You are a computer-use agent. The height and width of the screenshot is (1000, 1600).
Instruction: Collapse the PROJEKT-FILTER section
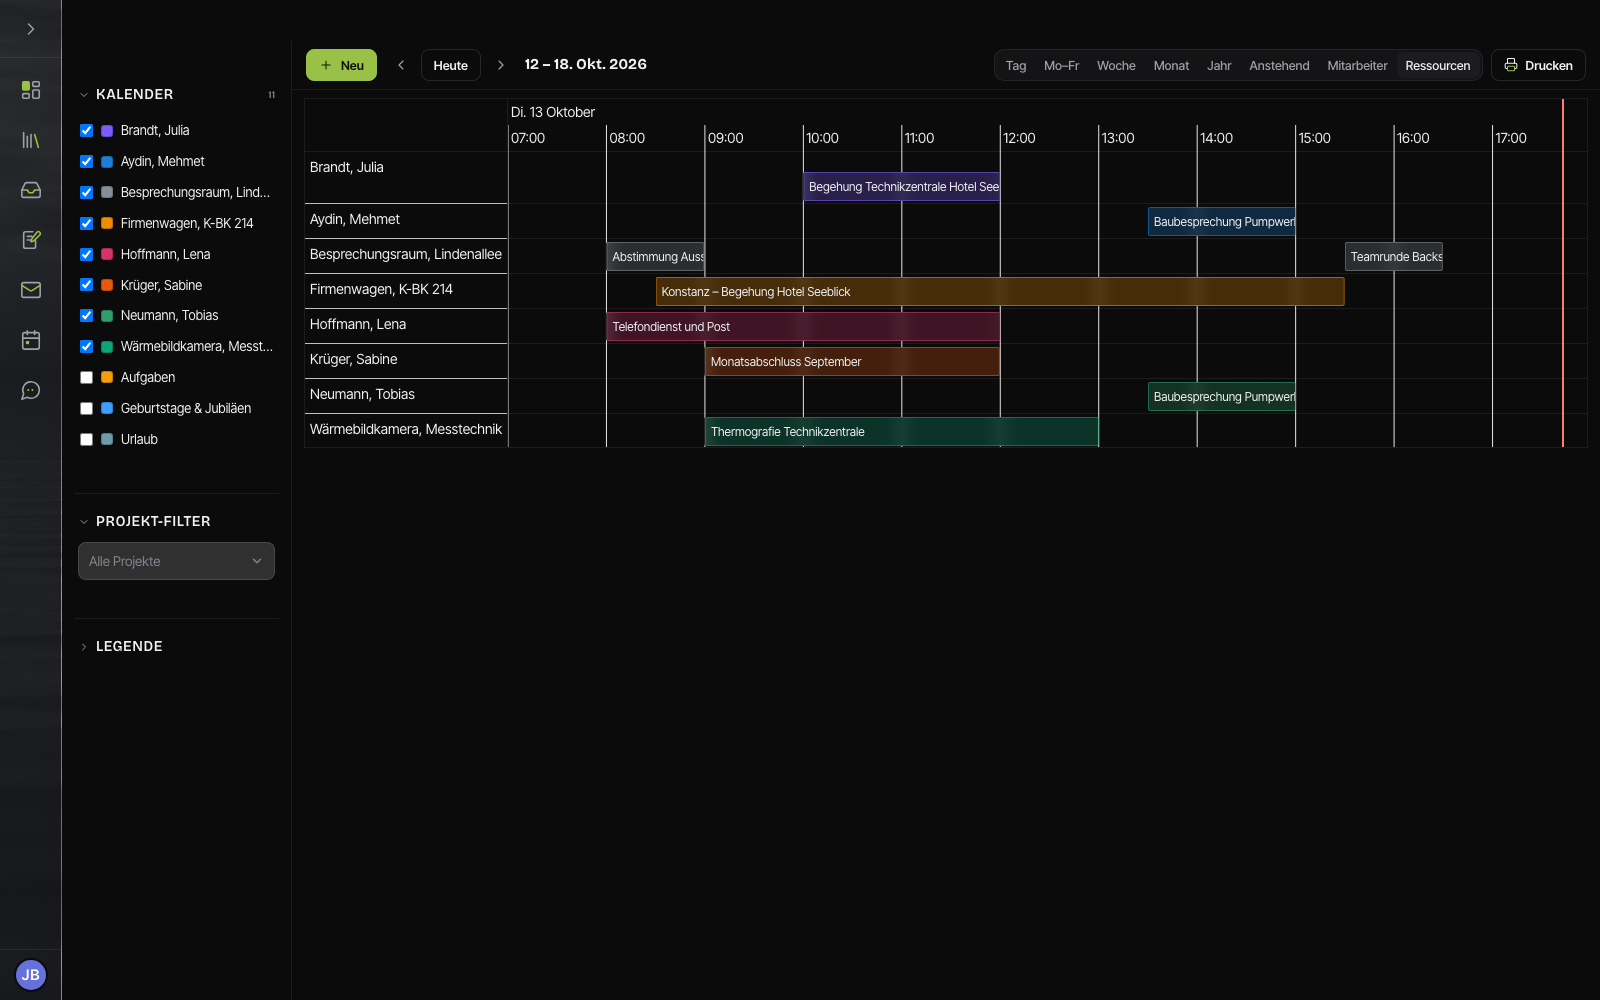click(x=84, y=521)
